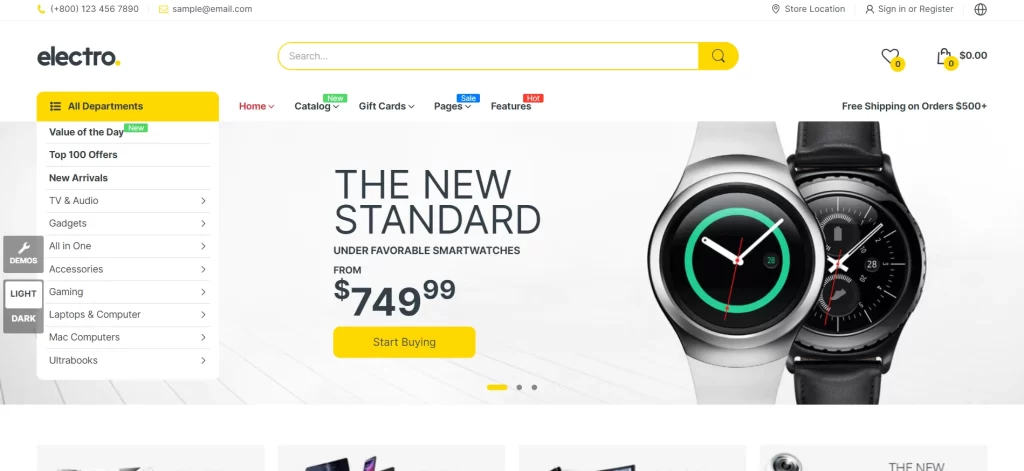Click the phone icon in top bar
This screenshot has width=1024, height=471.
click(42, 9)
